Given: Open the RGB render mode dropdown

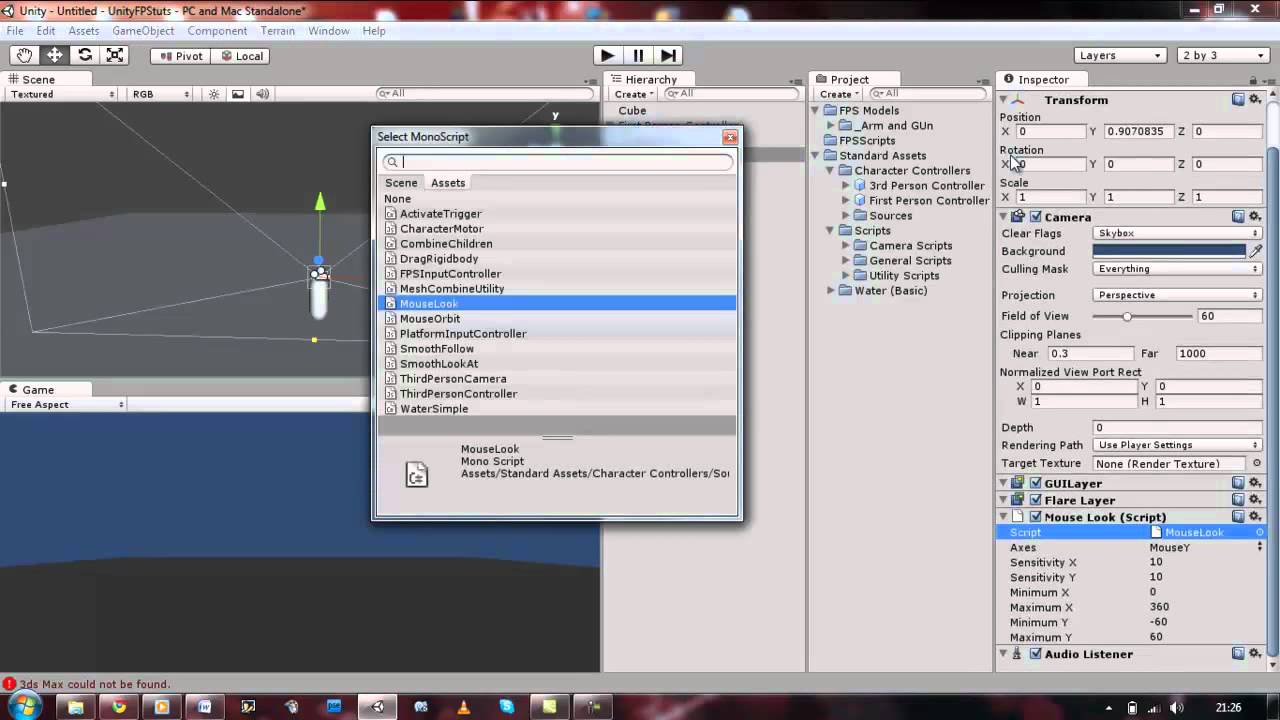Looking at the screenshot, I should point(160,94).
